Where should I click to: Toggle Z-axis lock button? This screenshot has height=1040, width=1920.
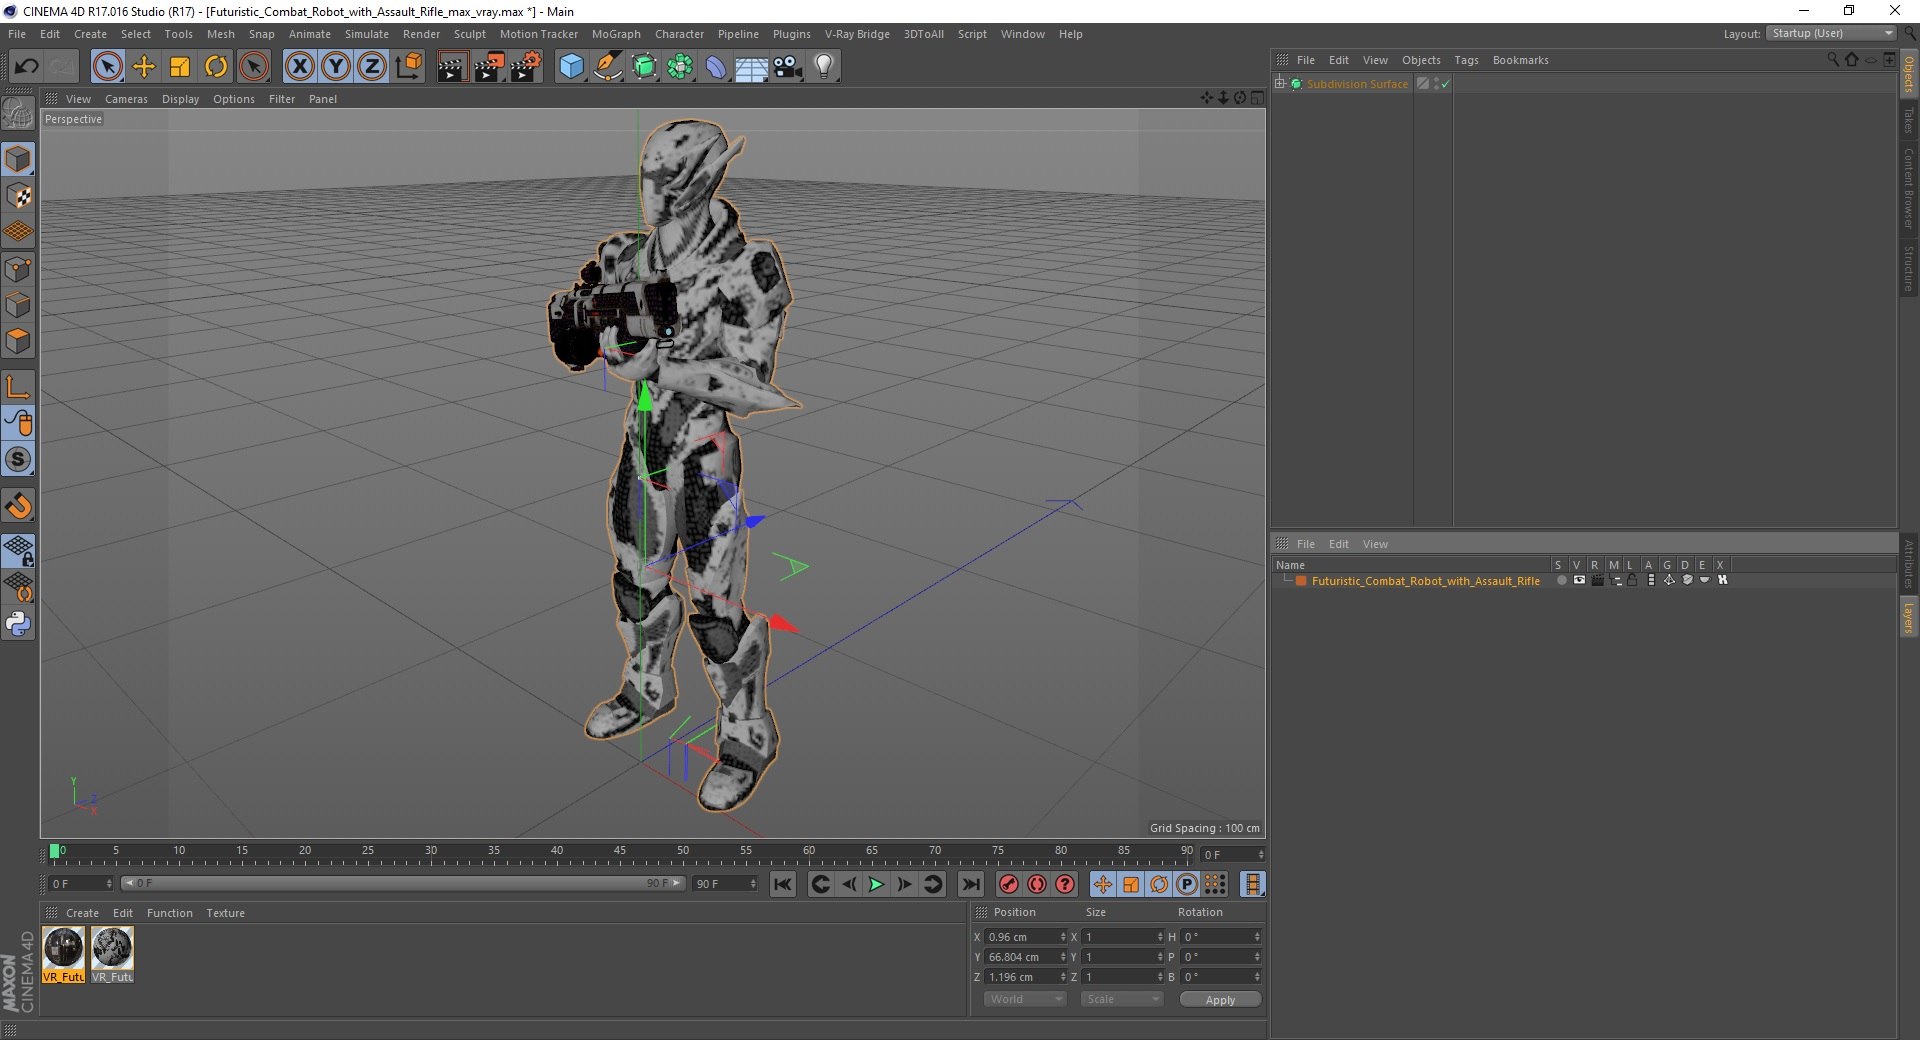click(x=372, y=67)
